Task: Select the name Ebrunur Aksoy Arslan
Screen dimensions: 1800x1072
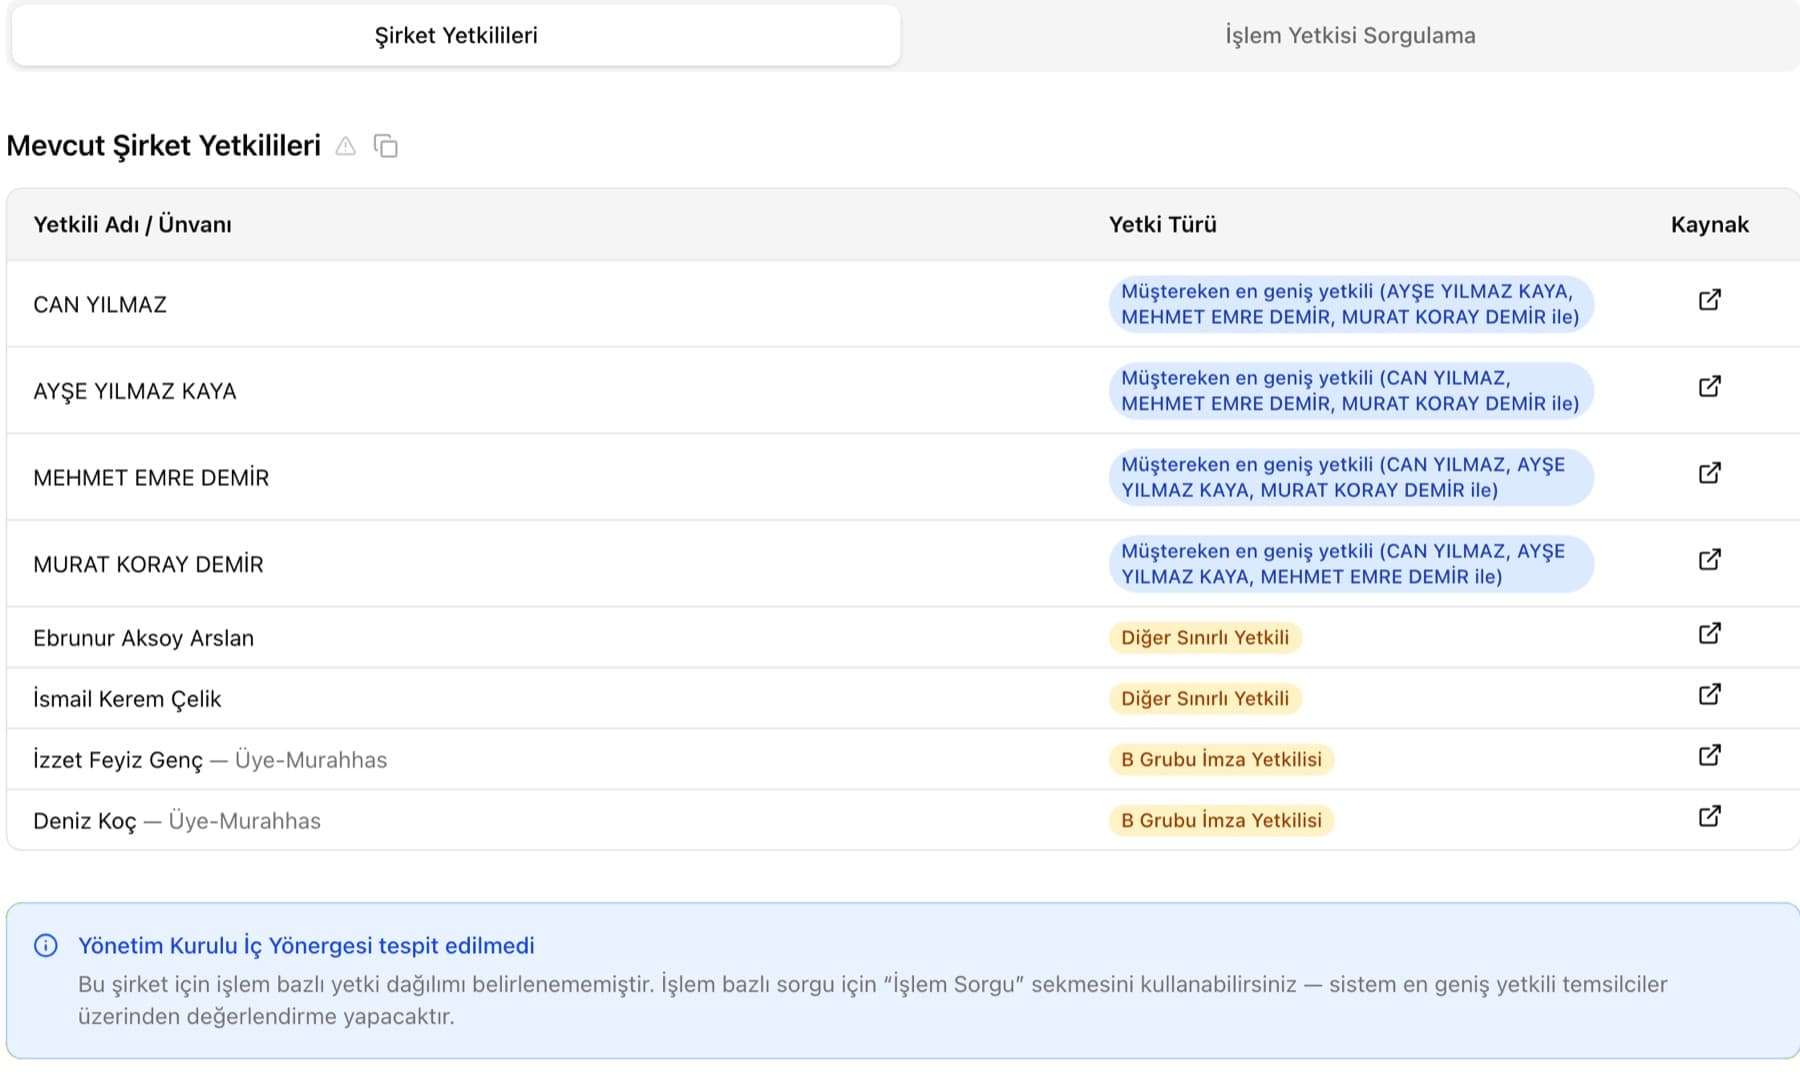Action: point(143,638)
